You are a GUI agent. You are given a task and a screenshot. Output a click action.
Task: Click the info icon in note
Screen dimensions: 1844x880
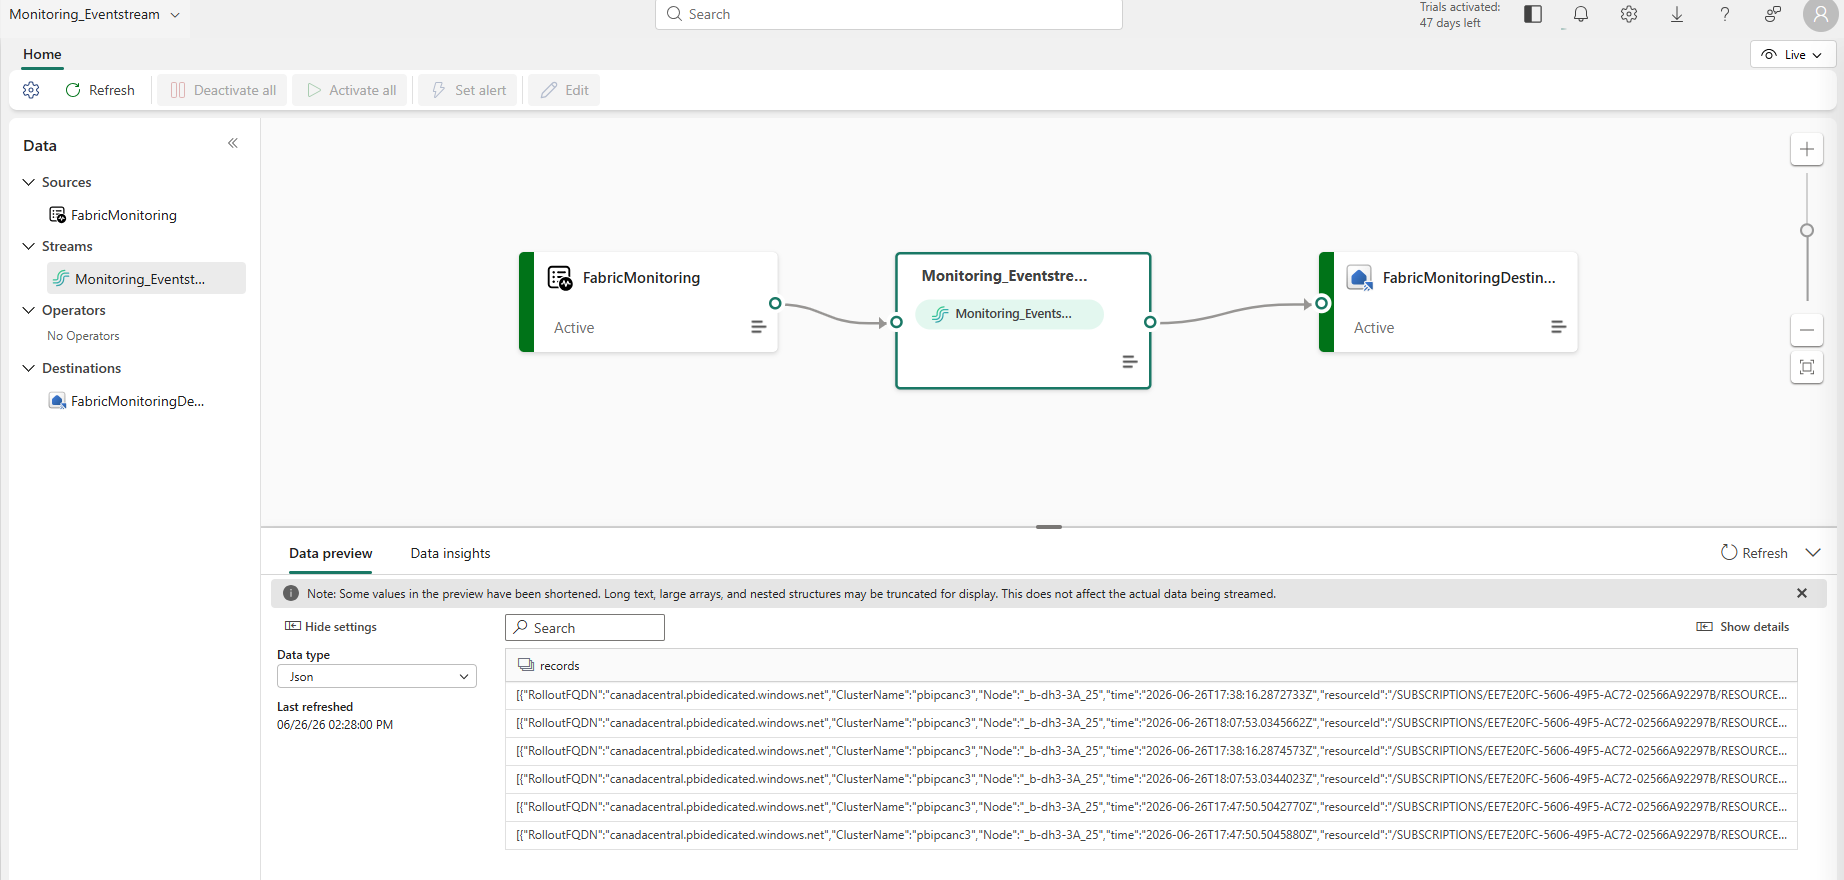pos(291,593)
